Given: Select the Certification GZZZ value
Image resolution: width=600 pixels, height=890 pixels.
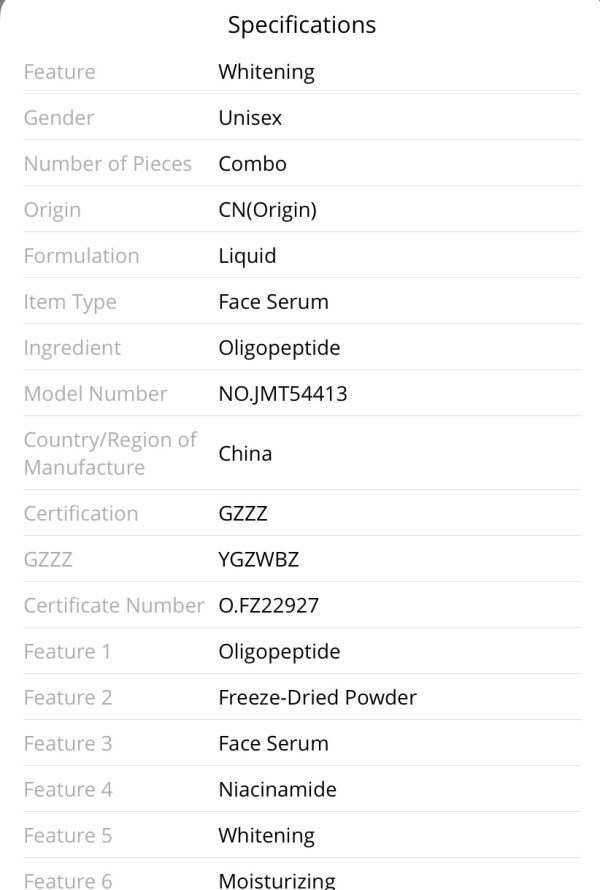Looking at the screenshot, I should click(243, 514).
